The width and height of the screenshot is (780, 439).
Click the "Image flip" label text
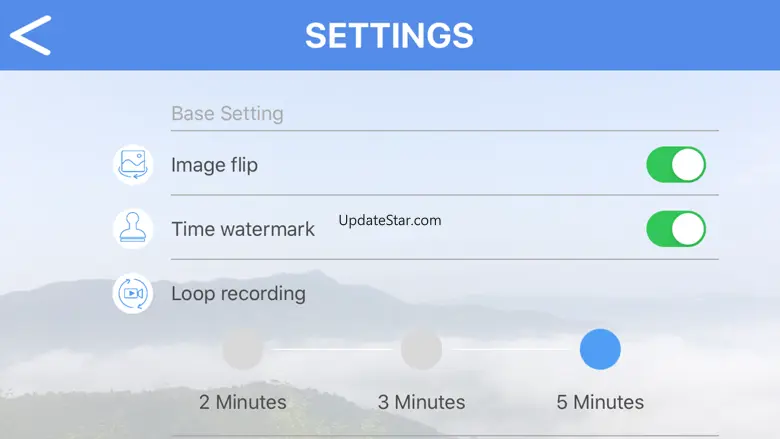[214, 165]
